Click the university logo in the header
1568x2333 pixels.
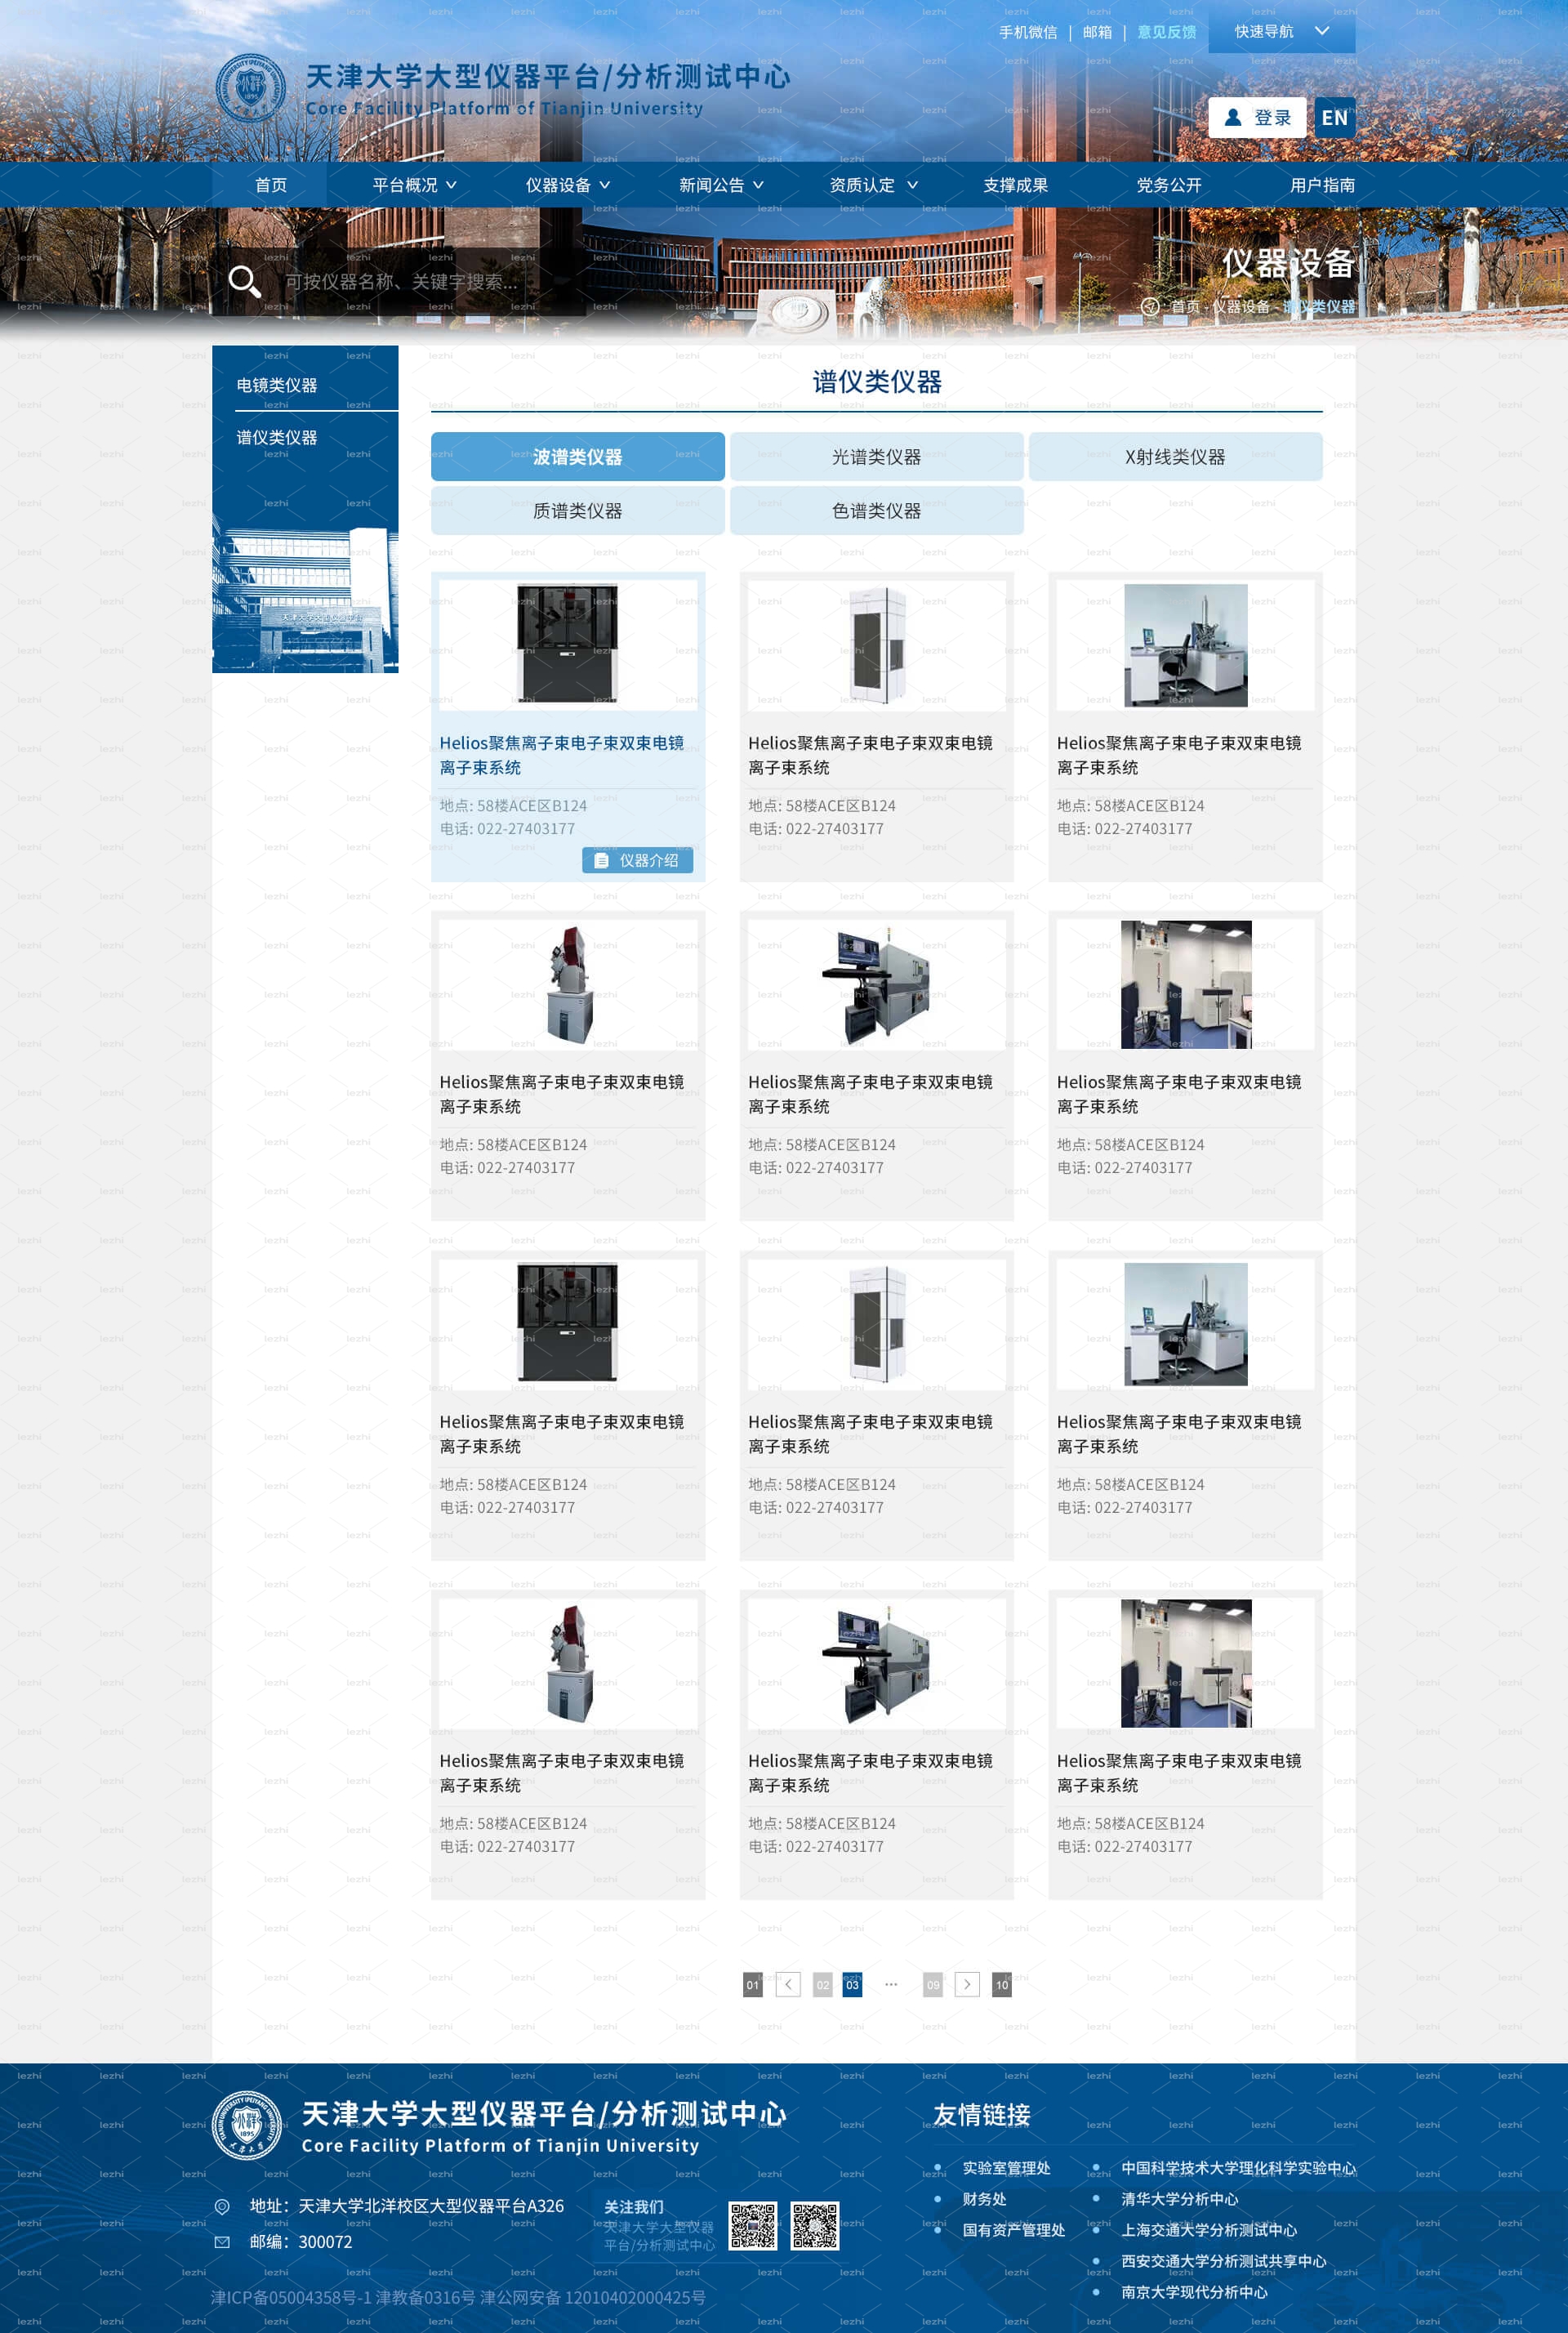click(x=251, y=88)
